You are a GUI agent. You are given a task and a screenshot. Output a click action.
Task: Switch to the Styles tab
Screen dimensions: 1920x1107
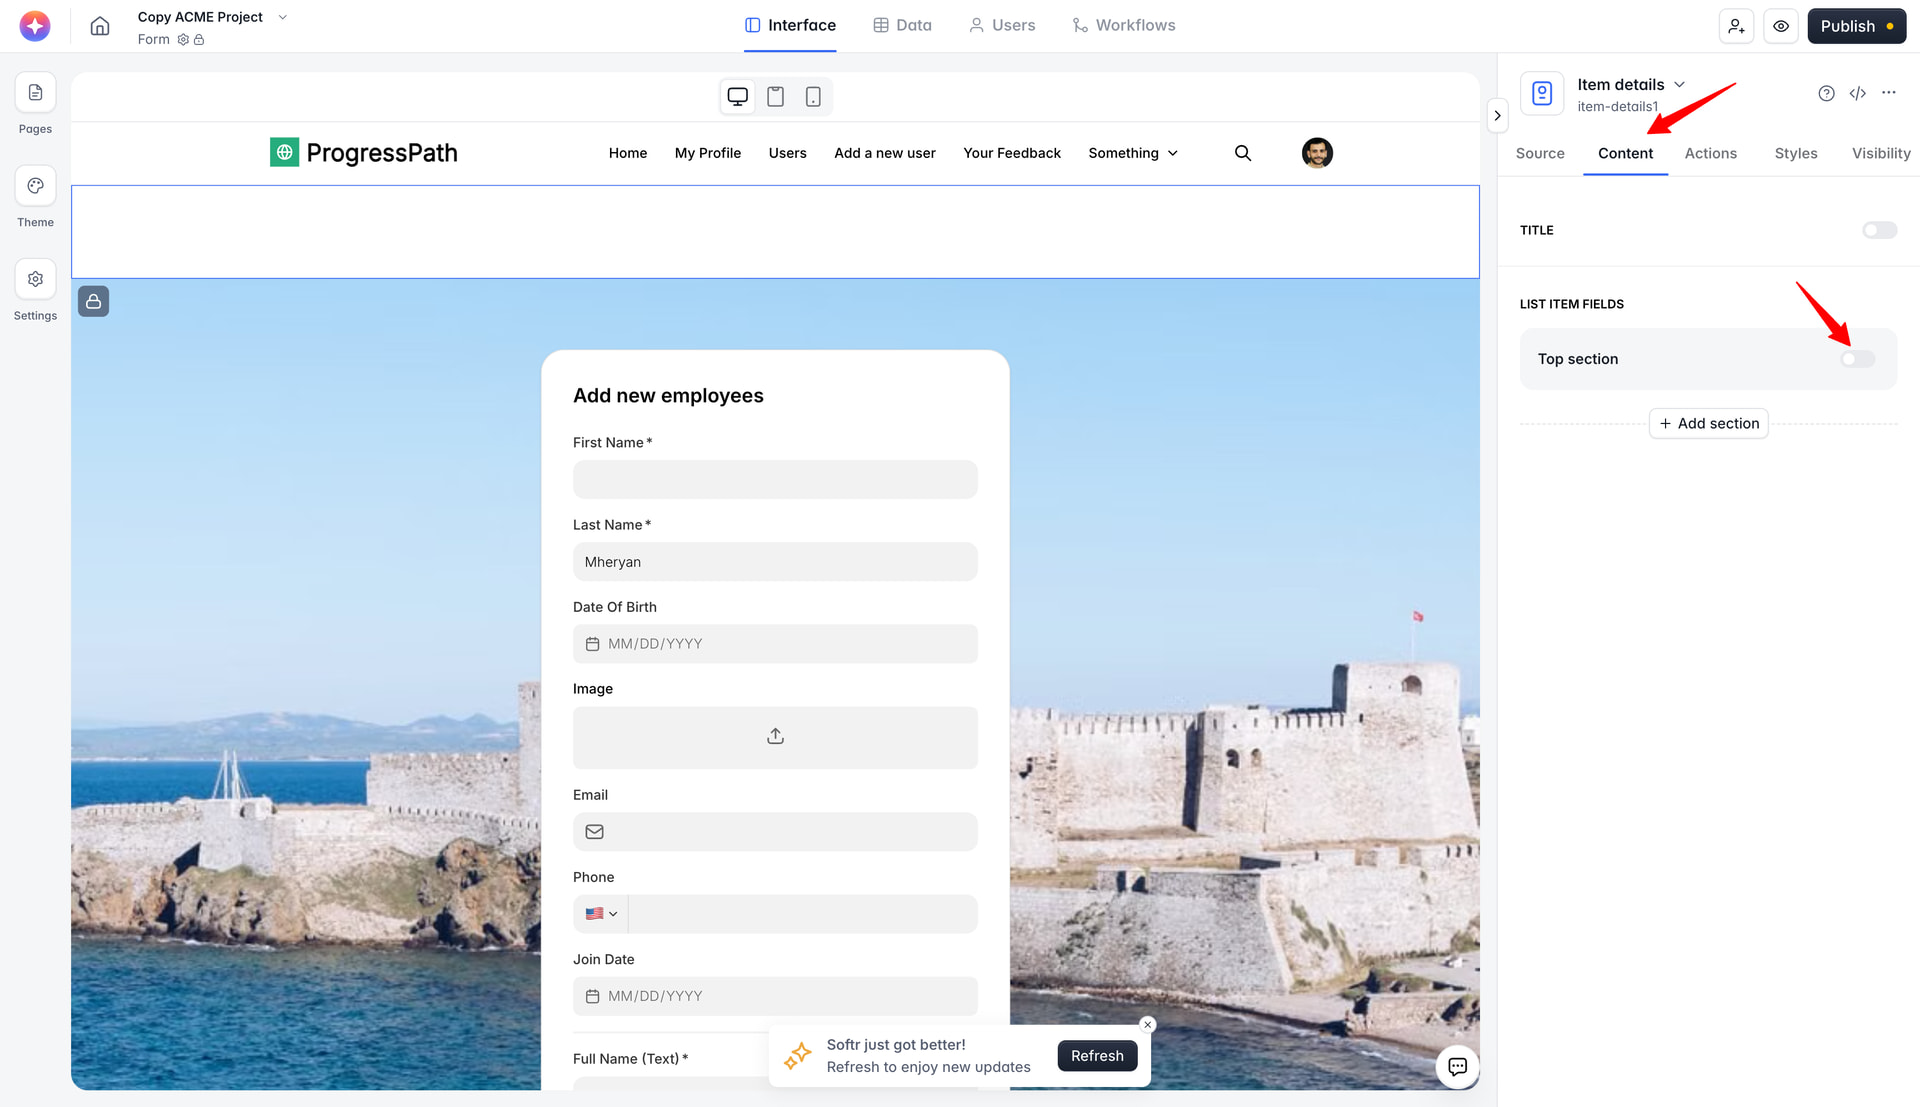(1795, 153)
